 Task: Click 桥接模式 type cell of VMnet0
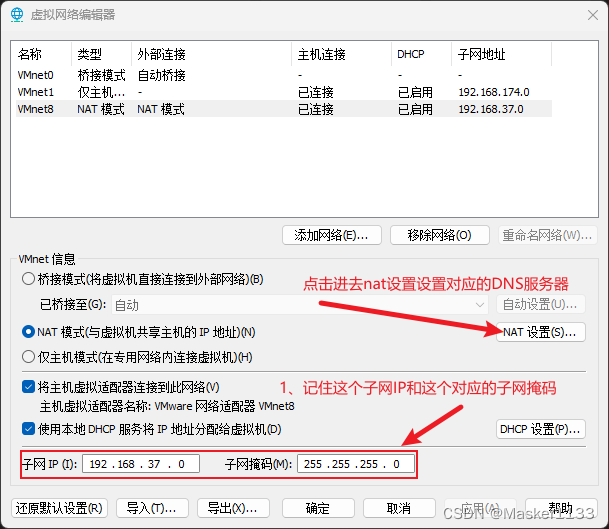coord(101,75)
